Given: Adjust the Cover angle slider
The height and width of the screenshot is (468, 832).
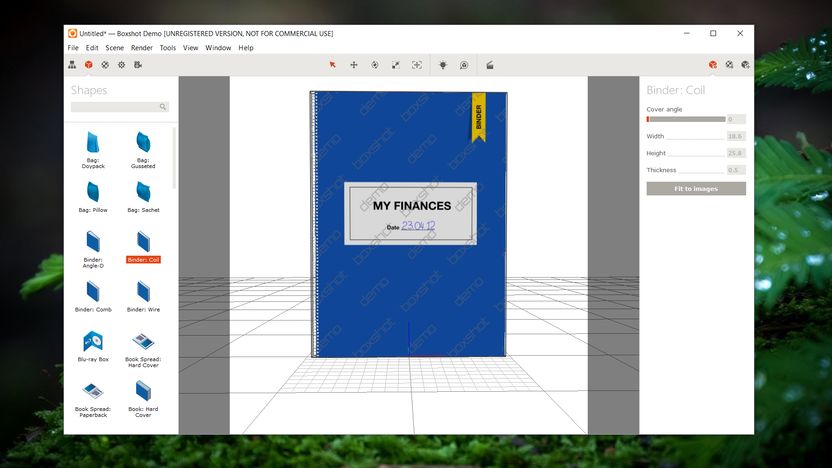Looking at the screenshot, I should (x=686, y=119).
